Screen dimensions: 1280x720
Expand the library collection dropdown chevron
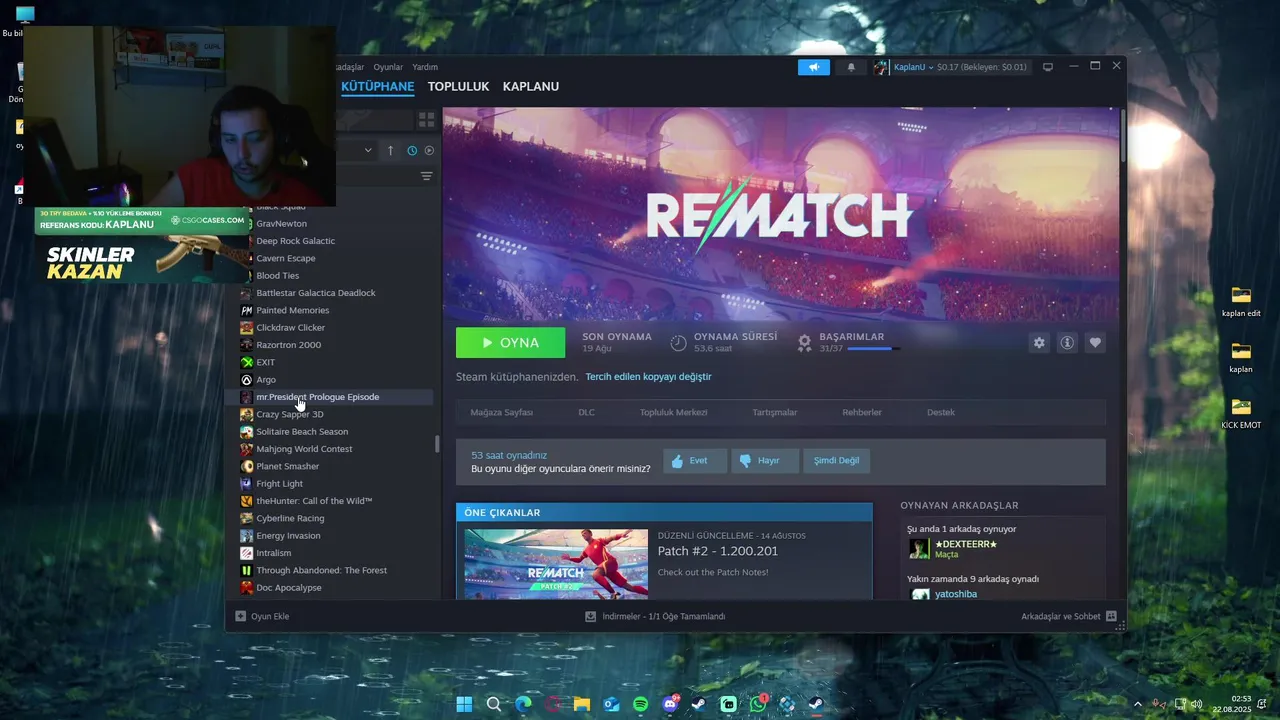coord(368,150)
